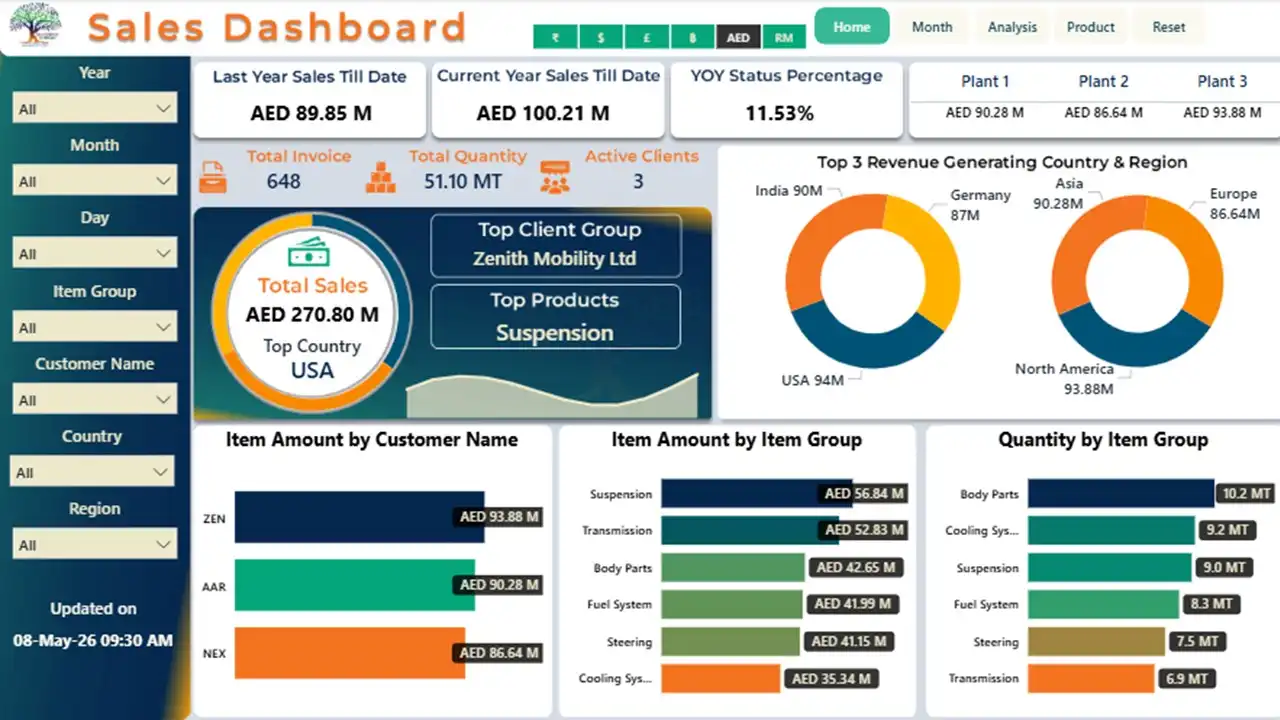1280x720 pixels.
Task: Click the Active Clients people icon
Action: coord(554,177)
